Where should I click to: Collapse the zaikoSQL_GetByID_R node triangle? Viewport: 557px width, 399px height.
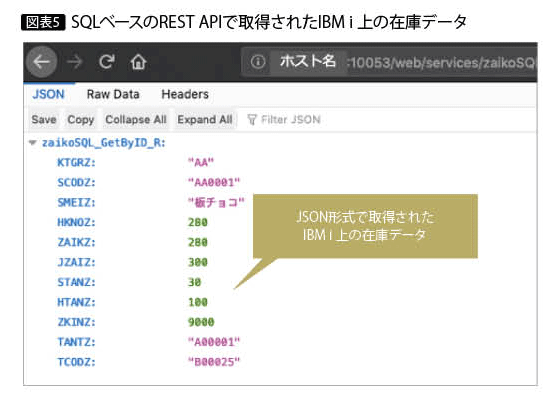(33, 143)
